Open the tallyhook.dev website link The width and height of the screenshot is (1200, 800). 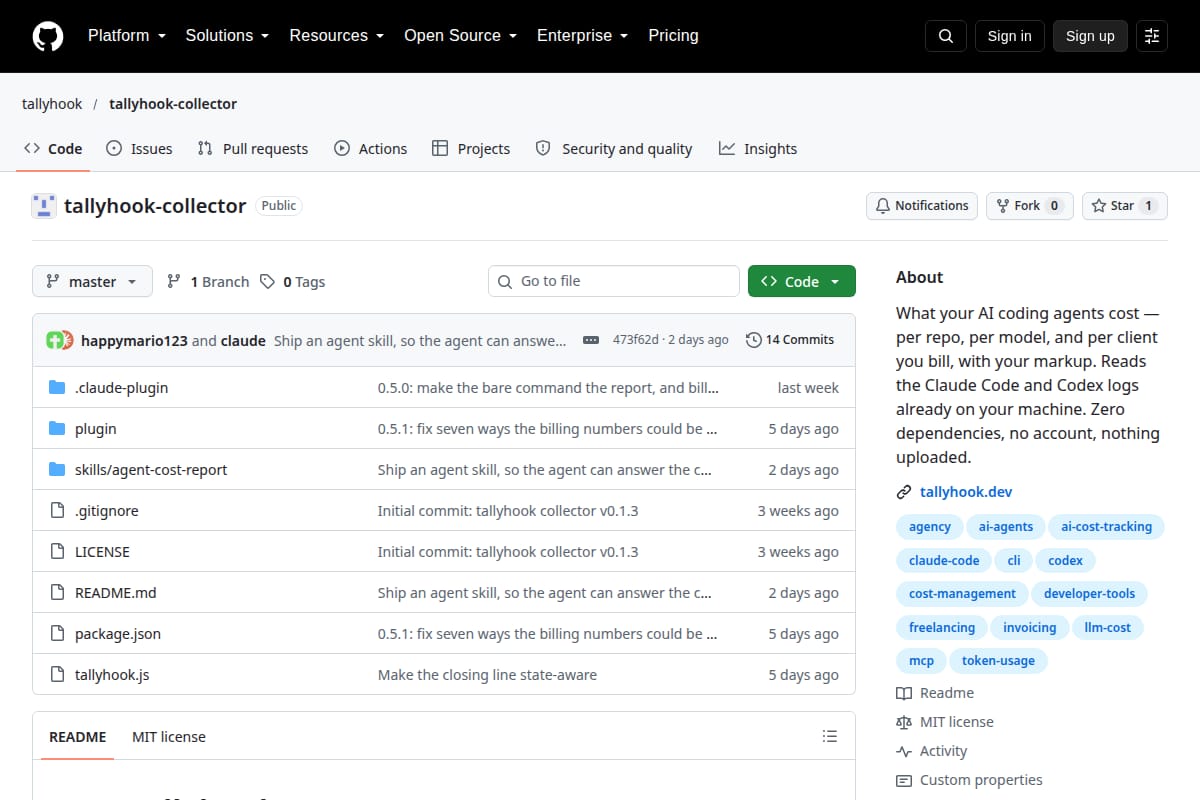click(966, 492)
